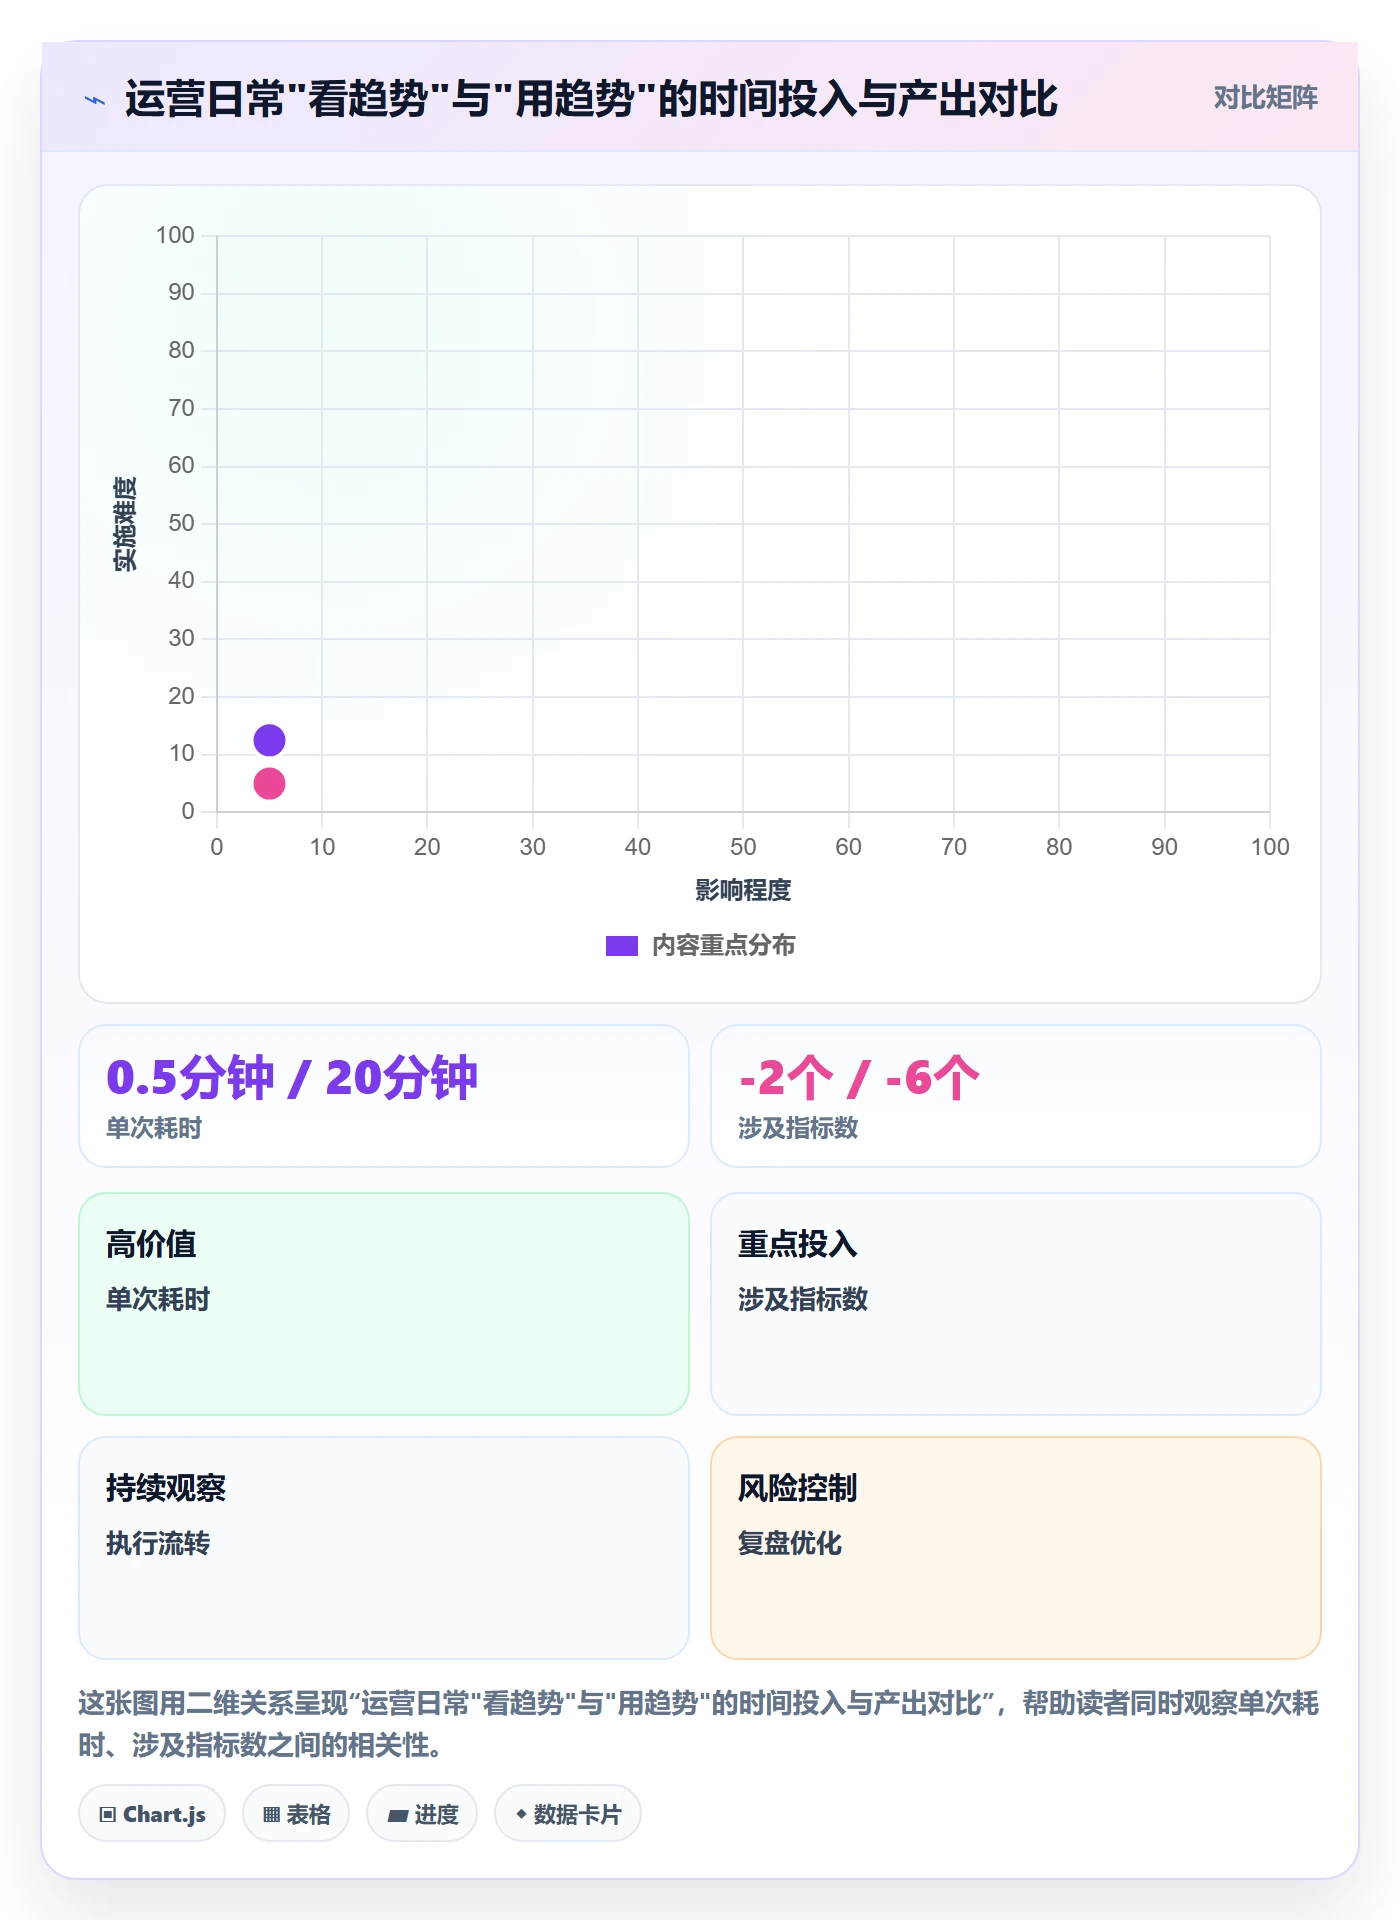This screenshot has width=1400, height=1920.
Task: Select the 对比矩阵 badge in the header
Action: (x=1265, y=97)
